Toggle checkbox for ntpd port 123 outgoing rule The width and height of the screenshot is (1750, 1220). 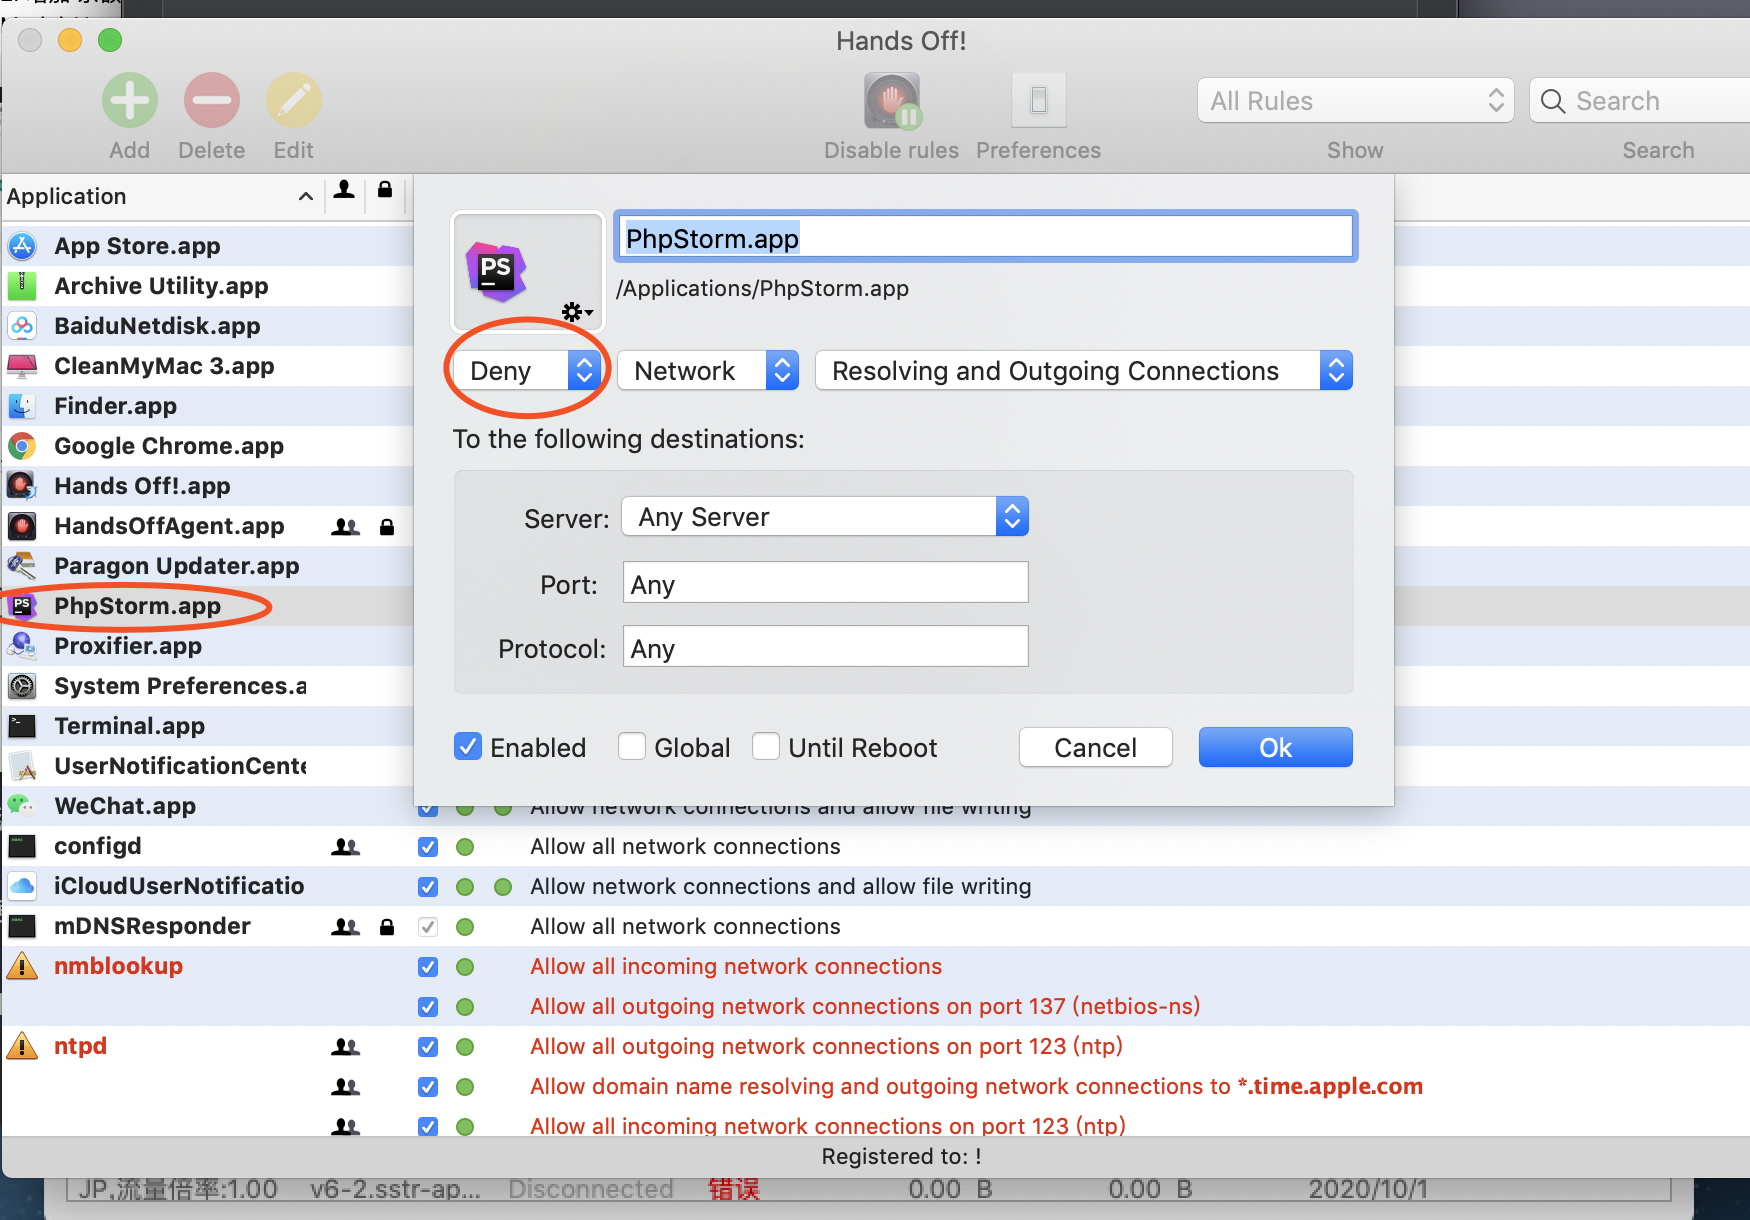[x=428, y=1047]
